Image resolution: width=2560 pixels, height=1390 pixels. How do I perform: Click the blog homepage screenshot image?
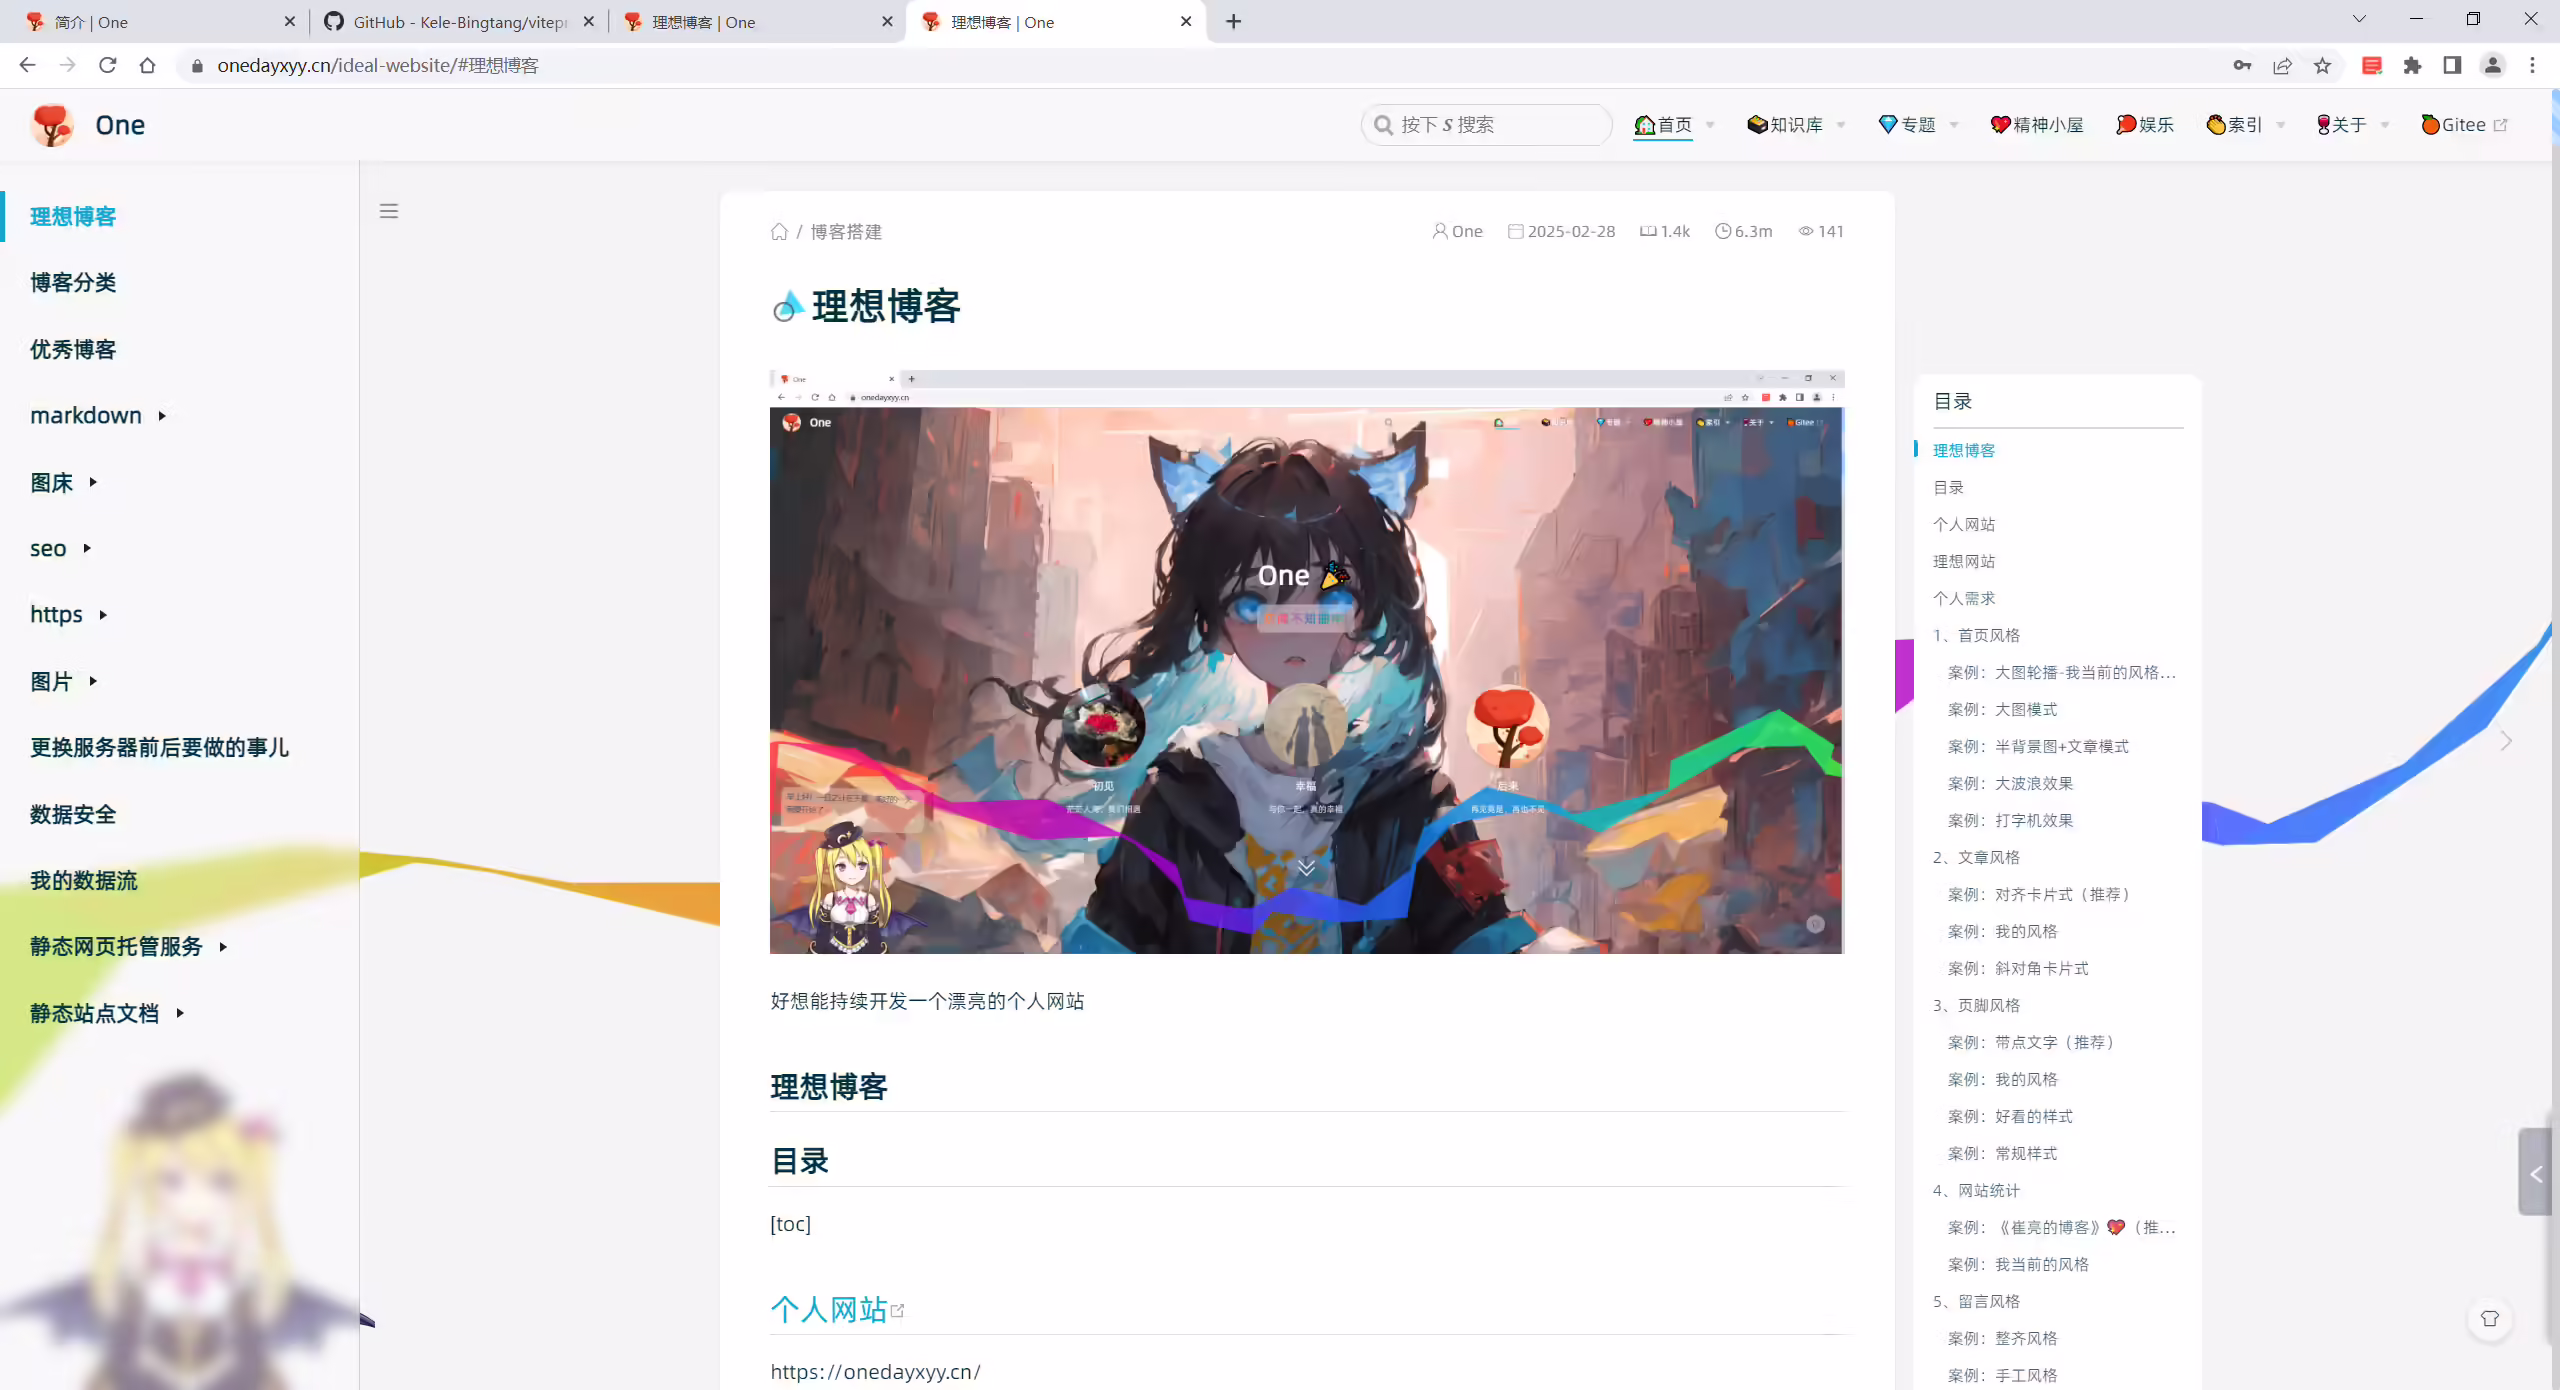[1306, 661]
